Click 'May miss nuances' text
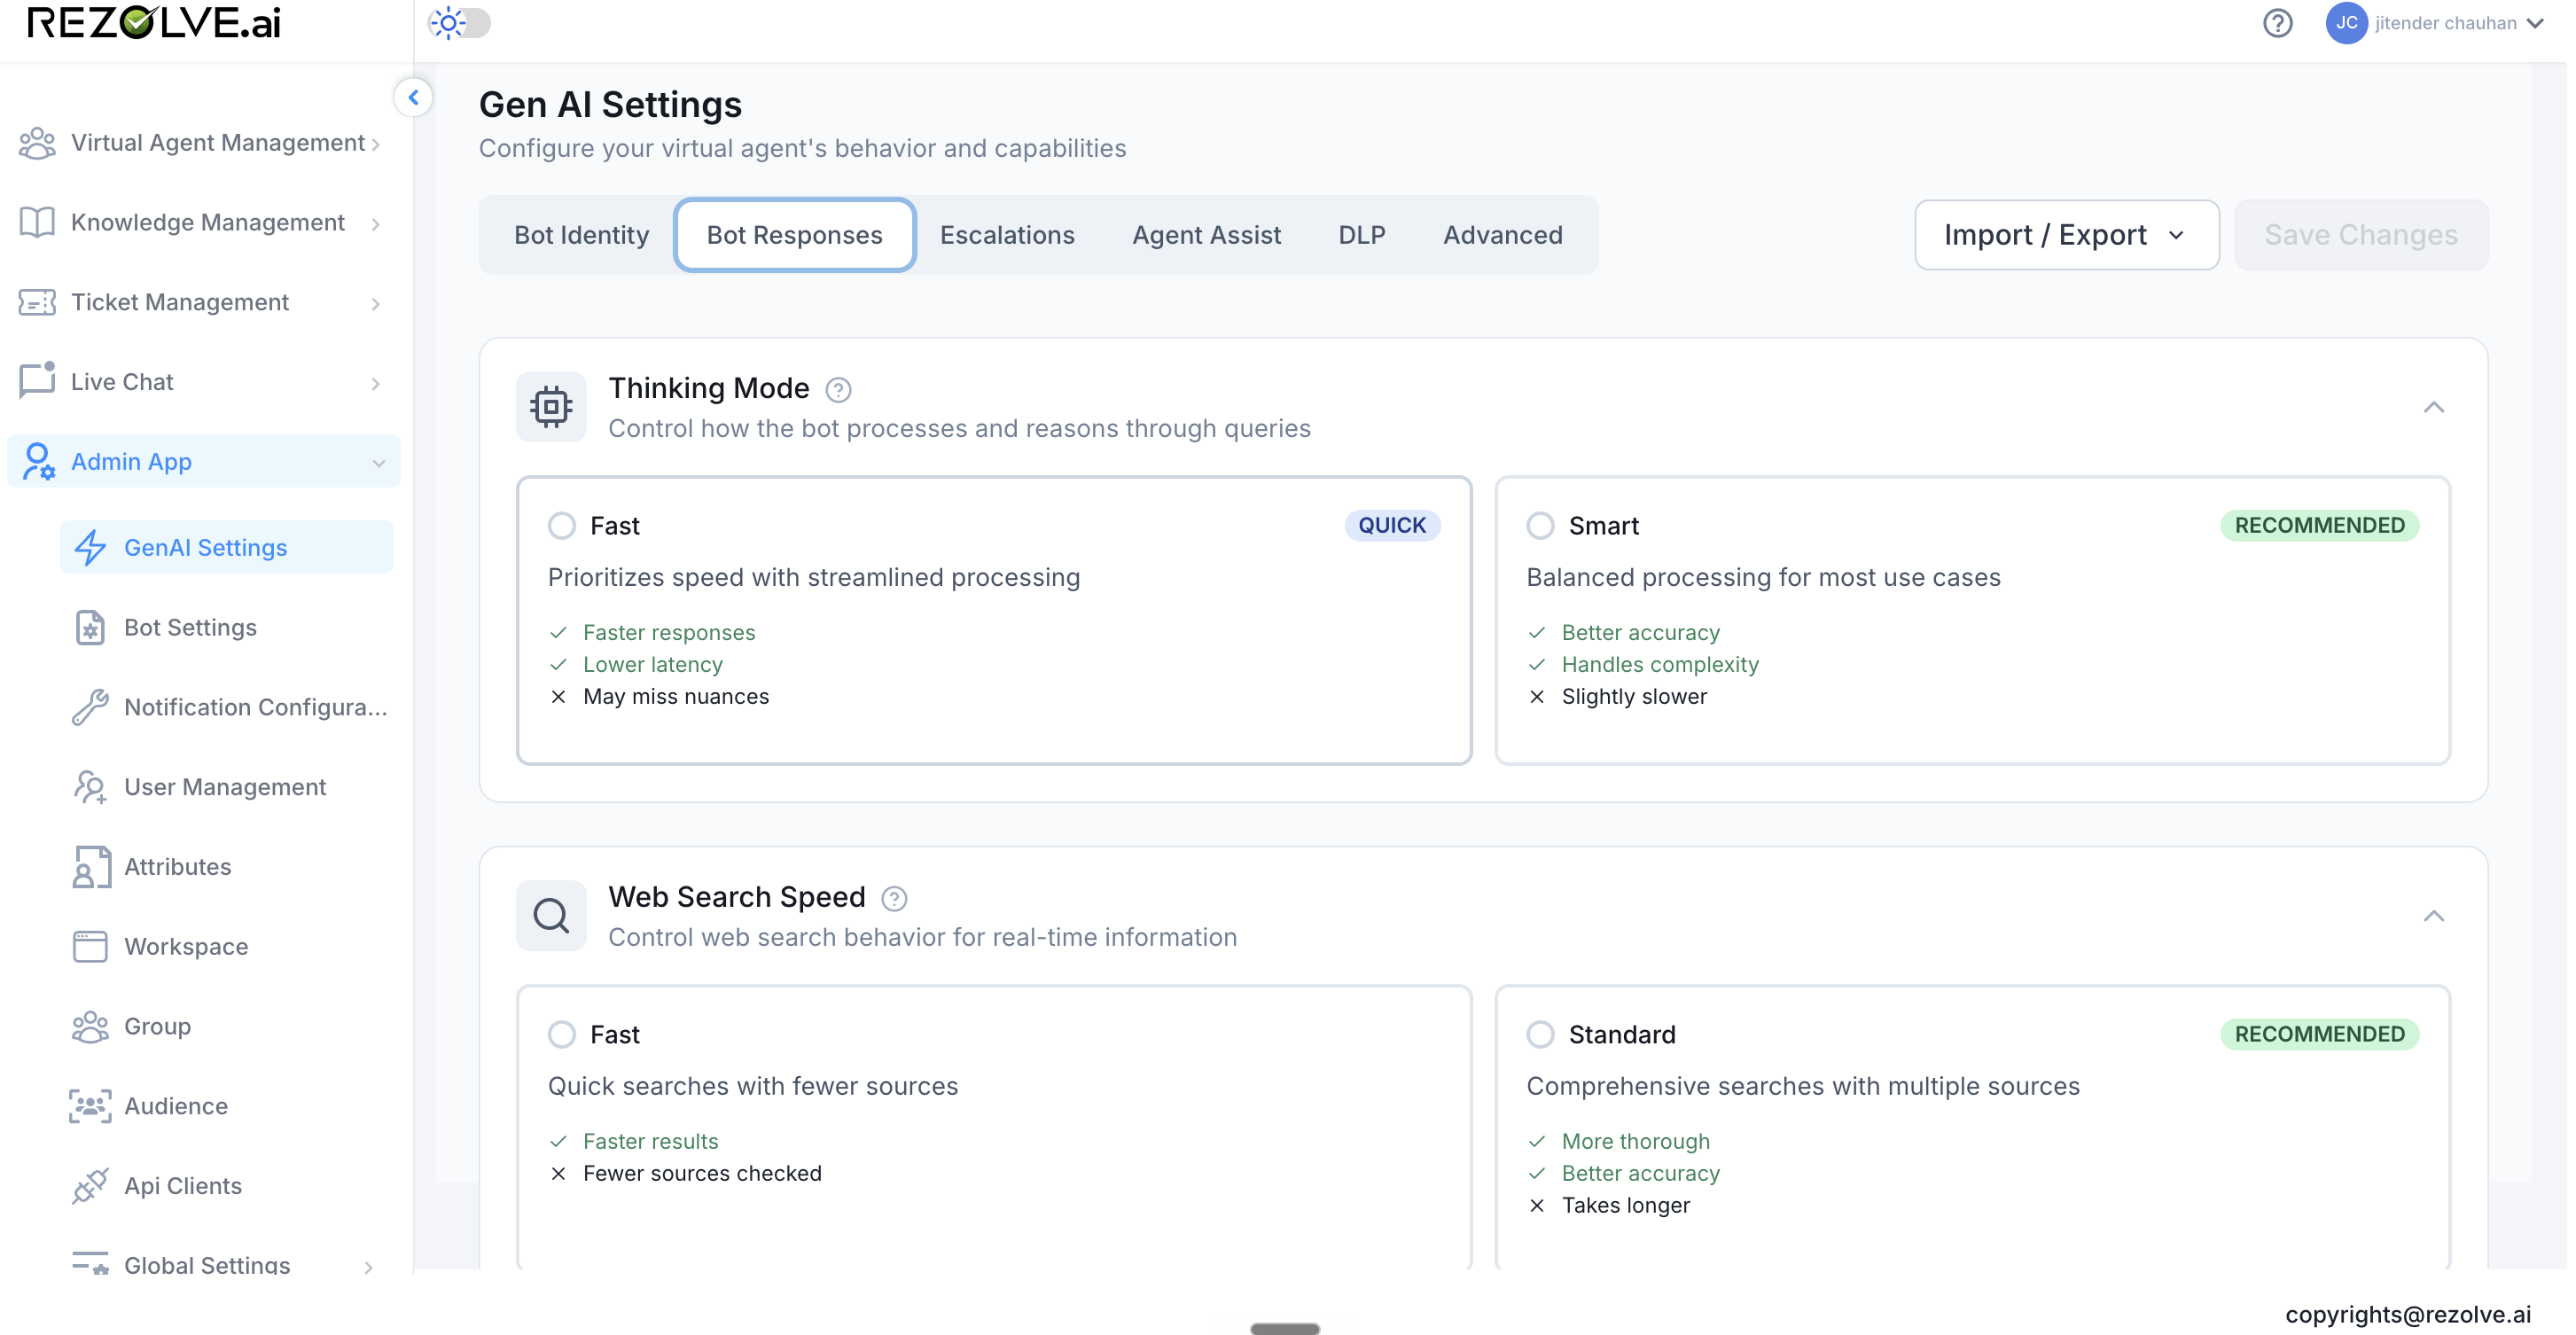 (676, 697)
